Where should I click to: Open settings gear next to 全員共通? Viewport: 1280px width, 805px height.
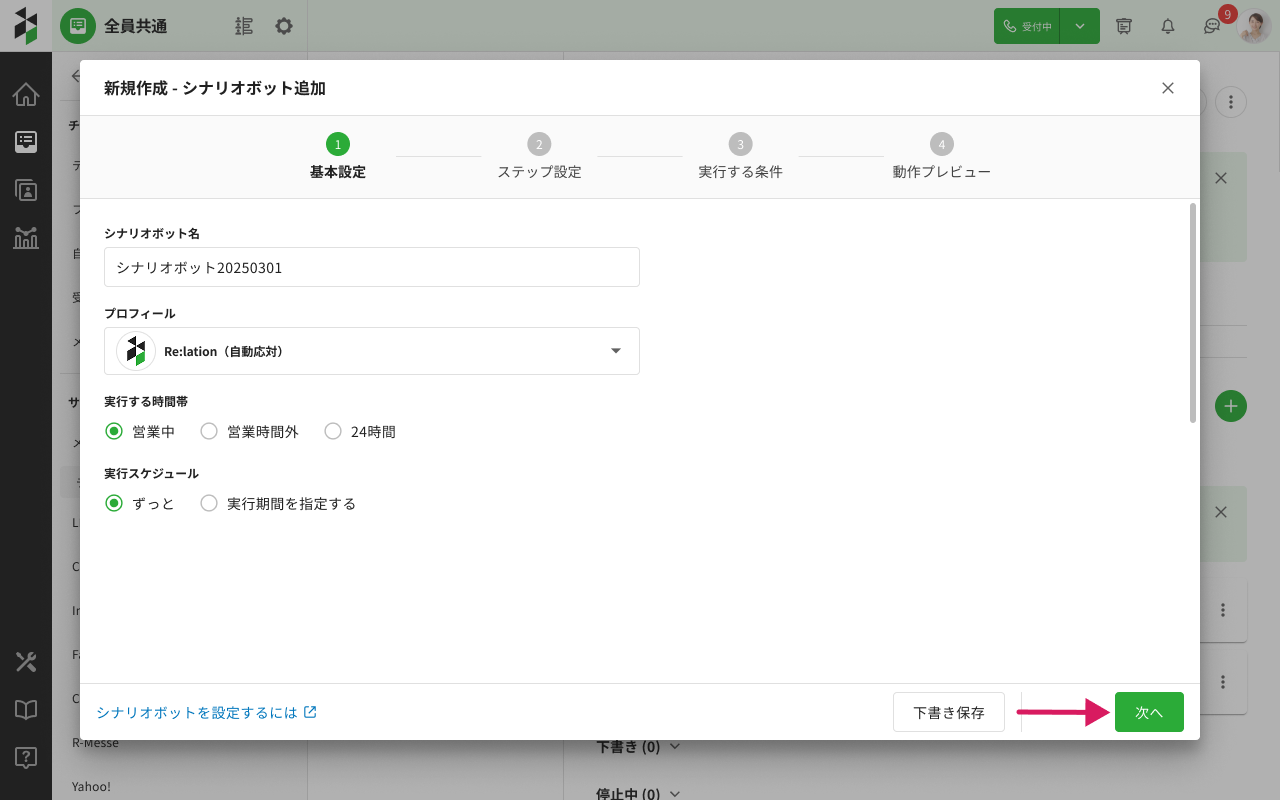click(284, 26)
